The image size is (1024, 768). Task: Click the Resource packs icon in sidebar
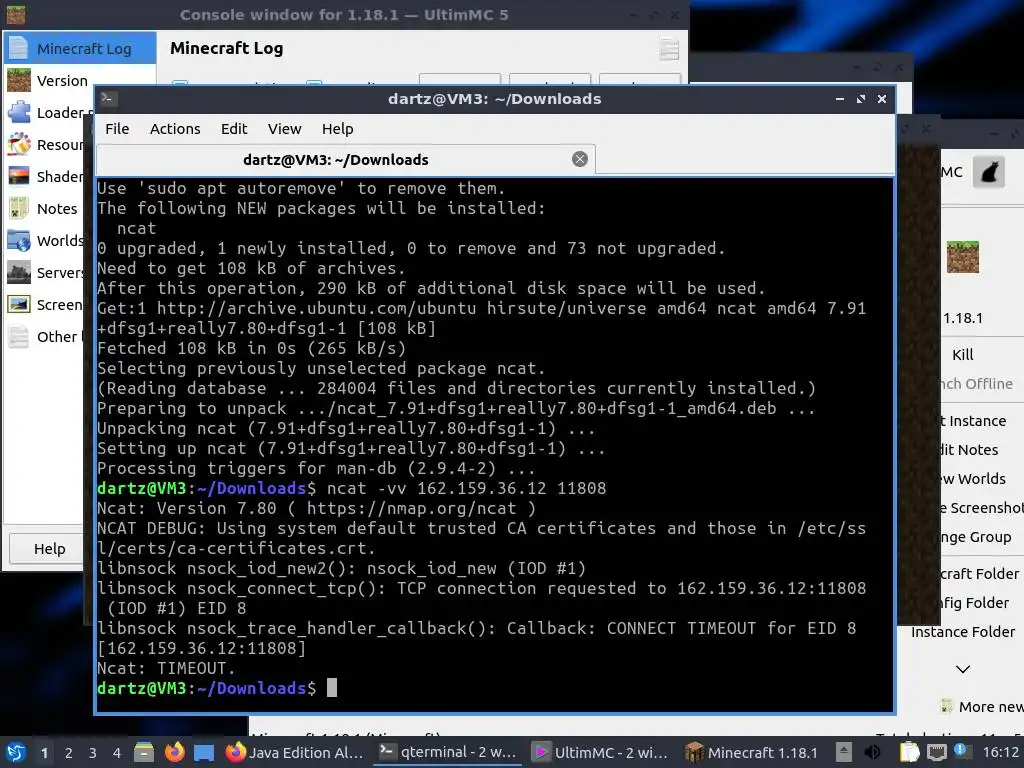click(x=19, y=144)
